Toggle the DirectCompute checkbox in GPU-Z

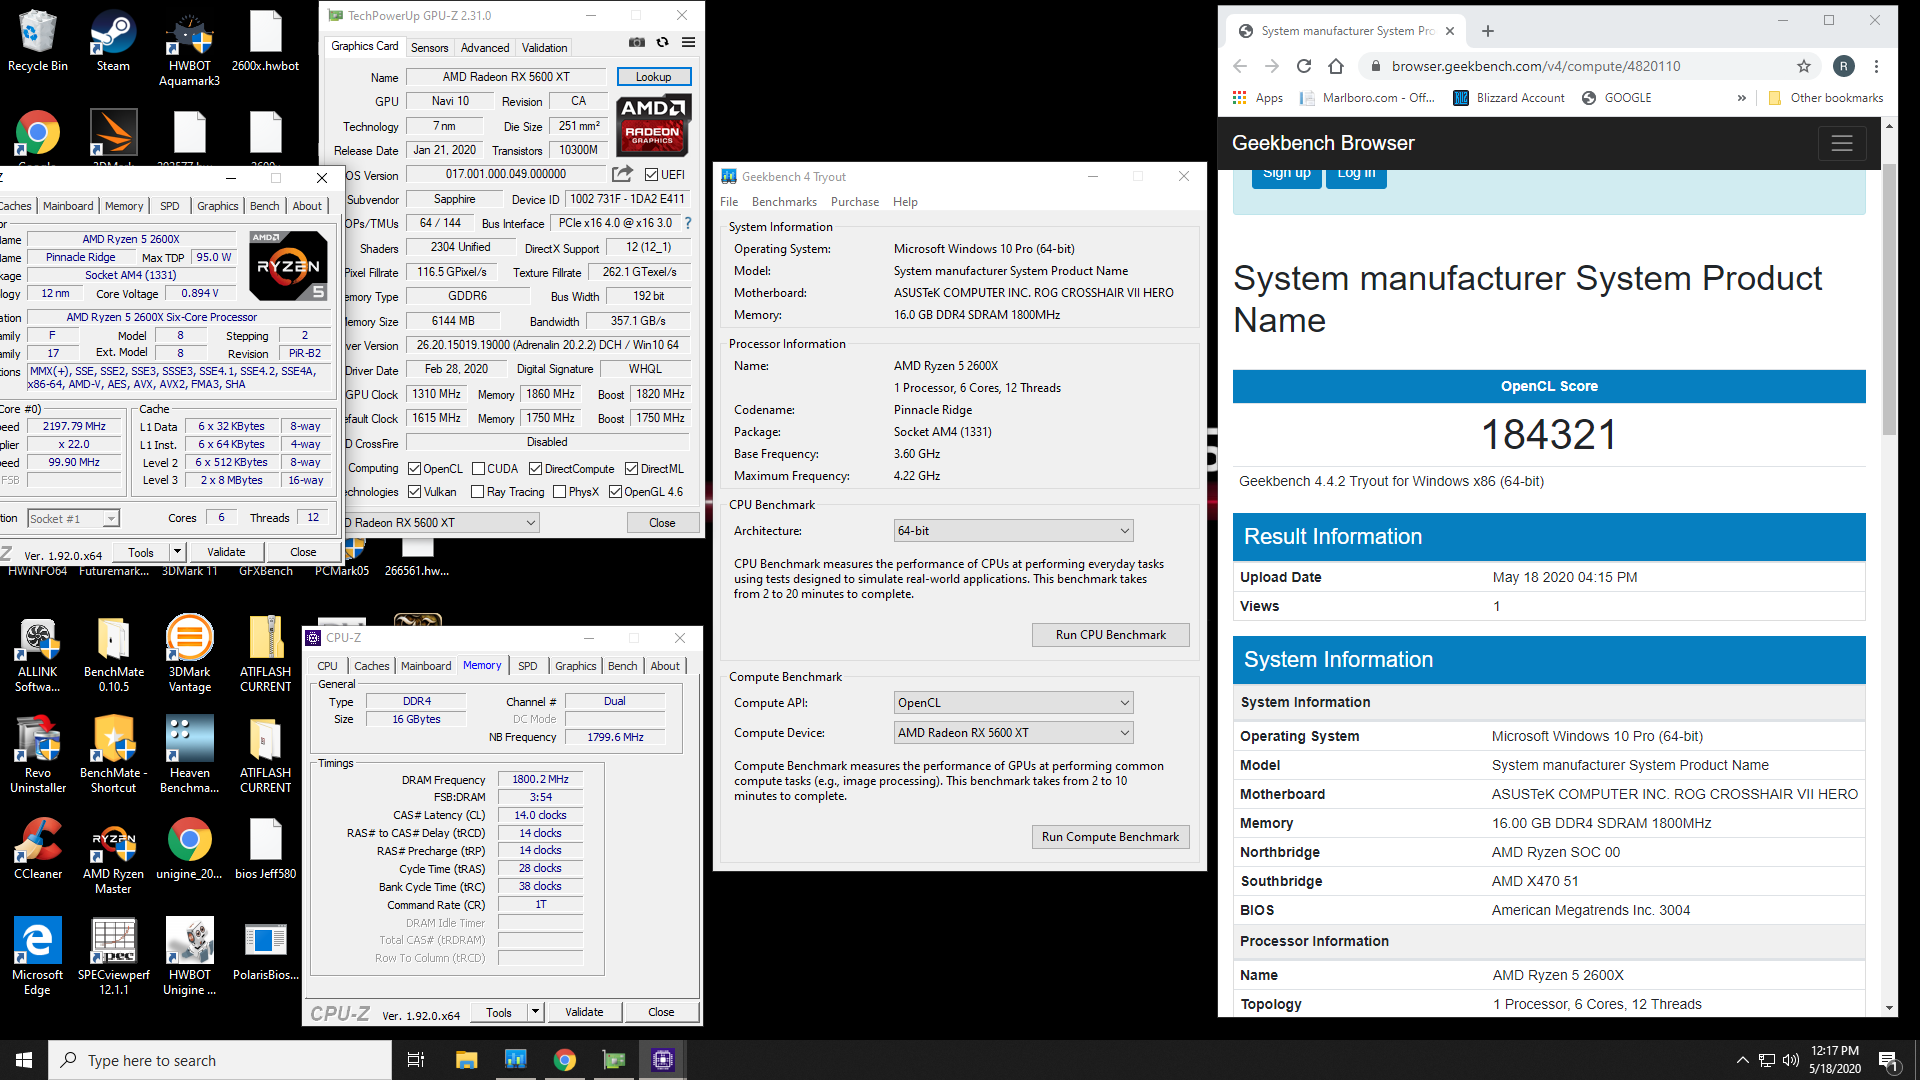pos(535,469)
